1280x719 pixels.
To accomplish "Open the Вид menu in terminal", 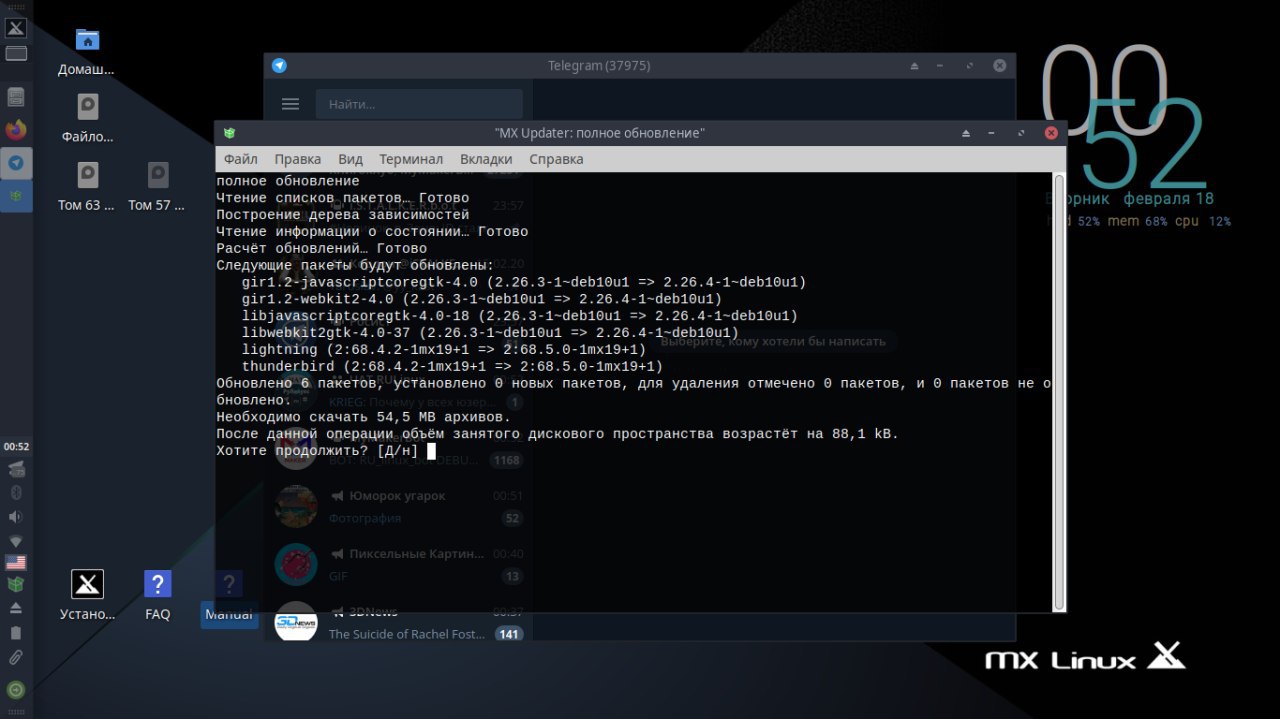I will [x=350, y=159].
